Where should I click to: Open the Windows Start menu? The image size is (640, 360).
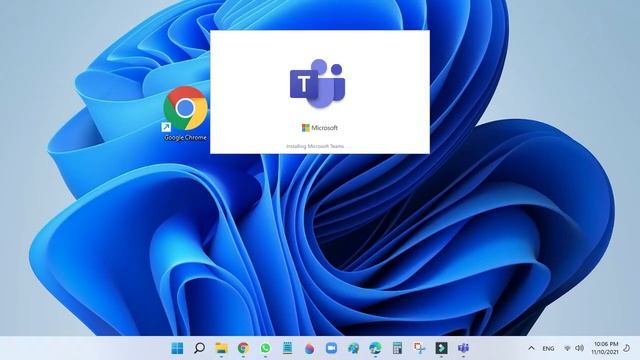click(x=177, y=348)
